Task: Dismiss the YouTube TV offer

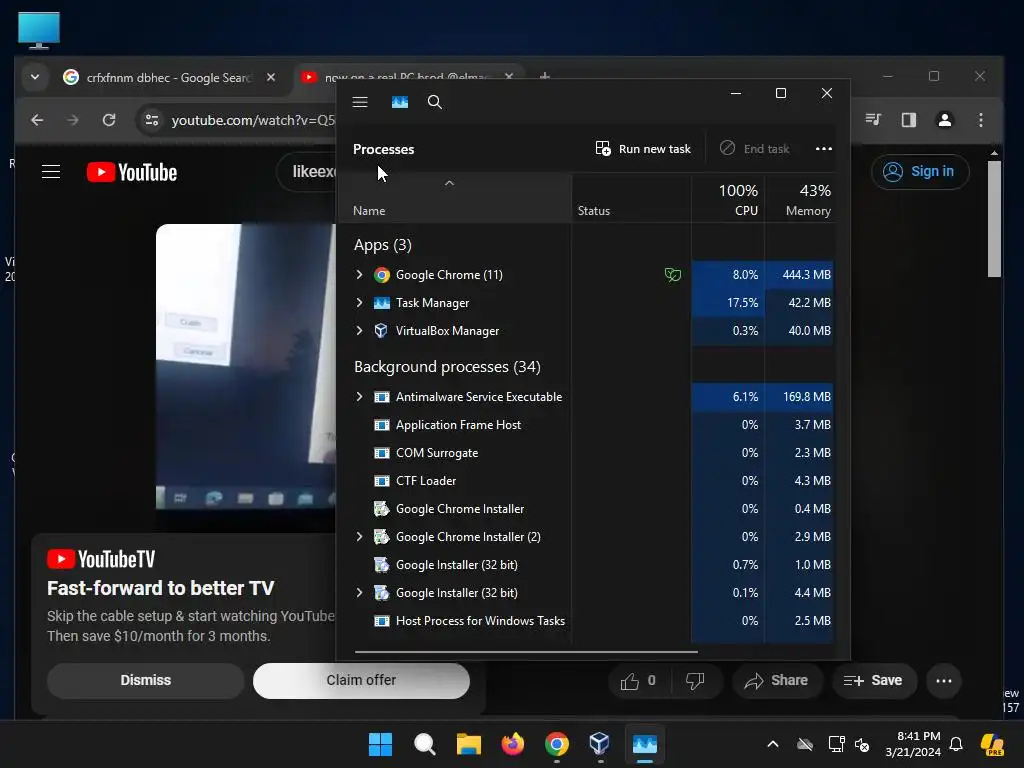Action: click(146, 680)
